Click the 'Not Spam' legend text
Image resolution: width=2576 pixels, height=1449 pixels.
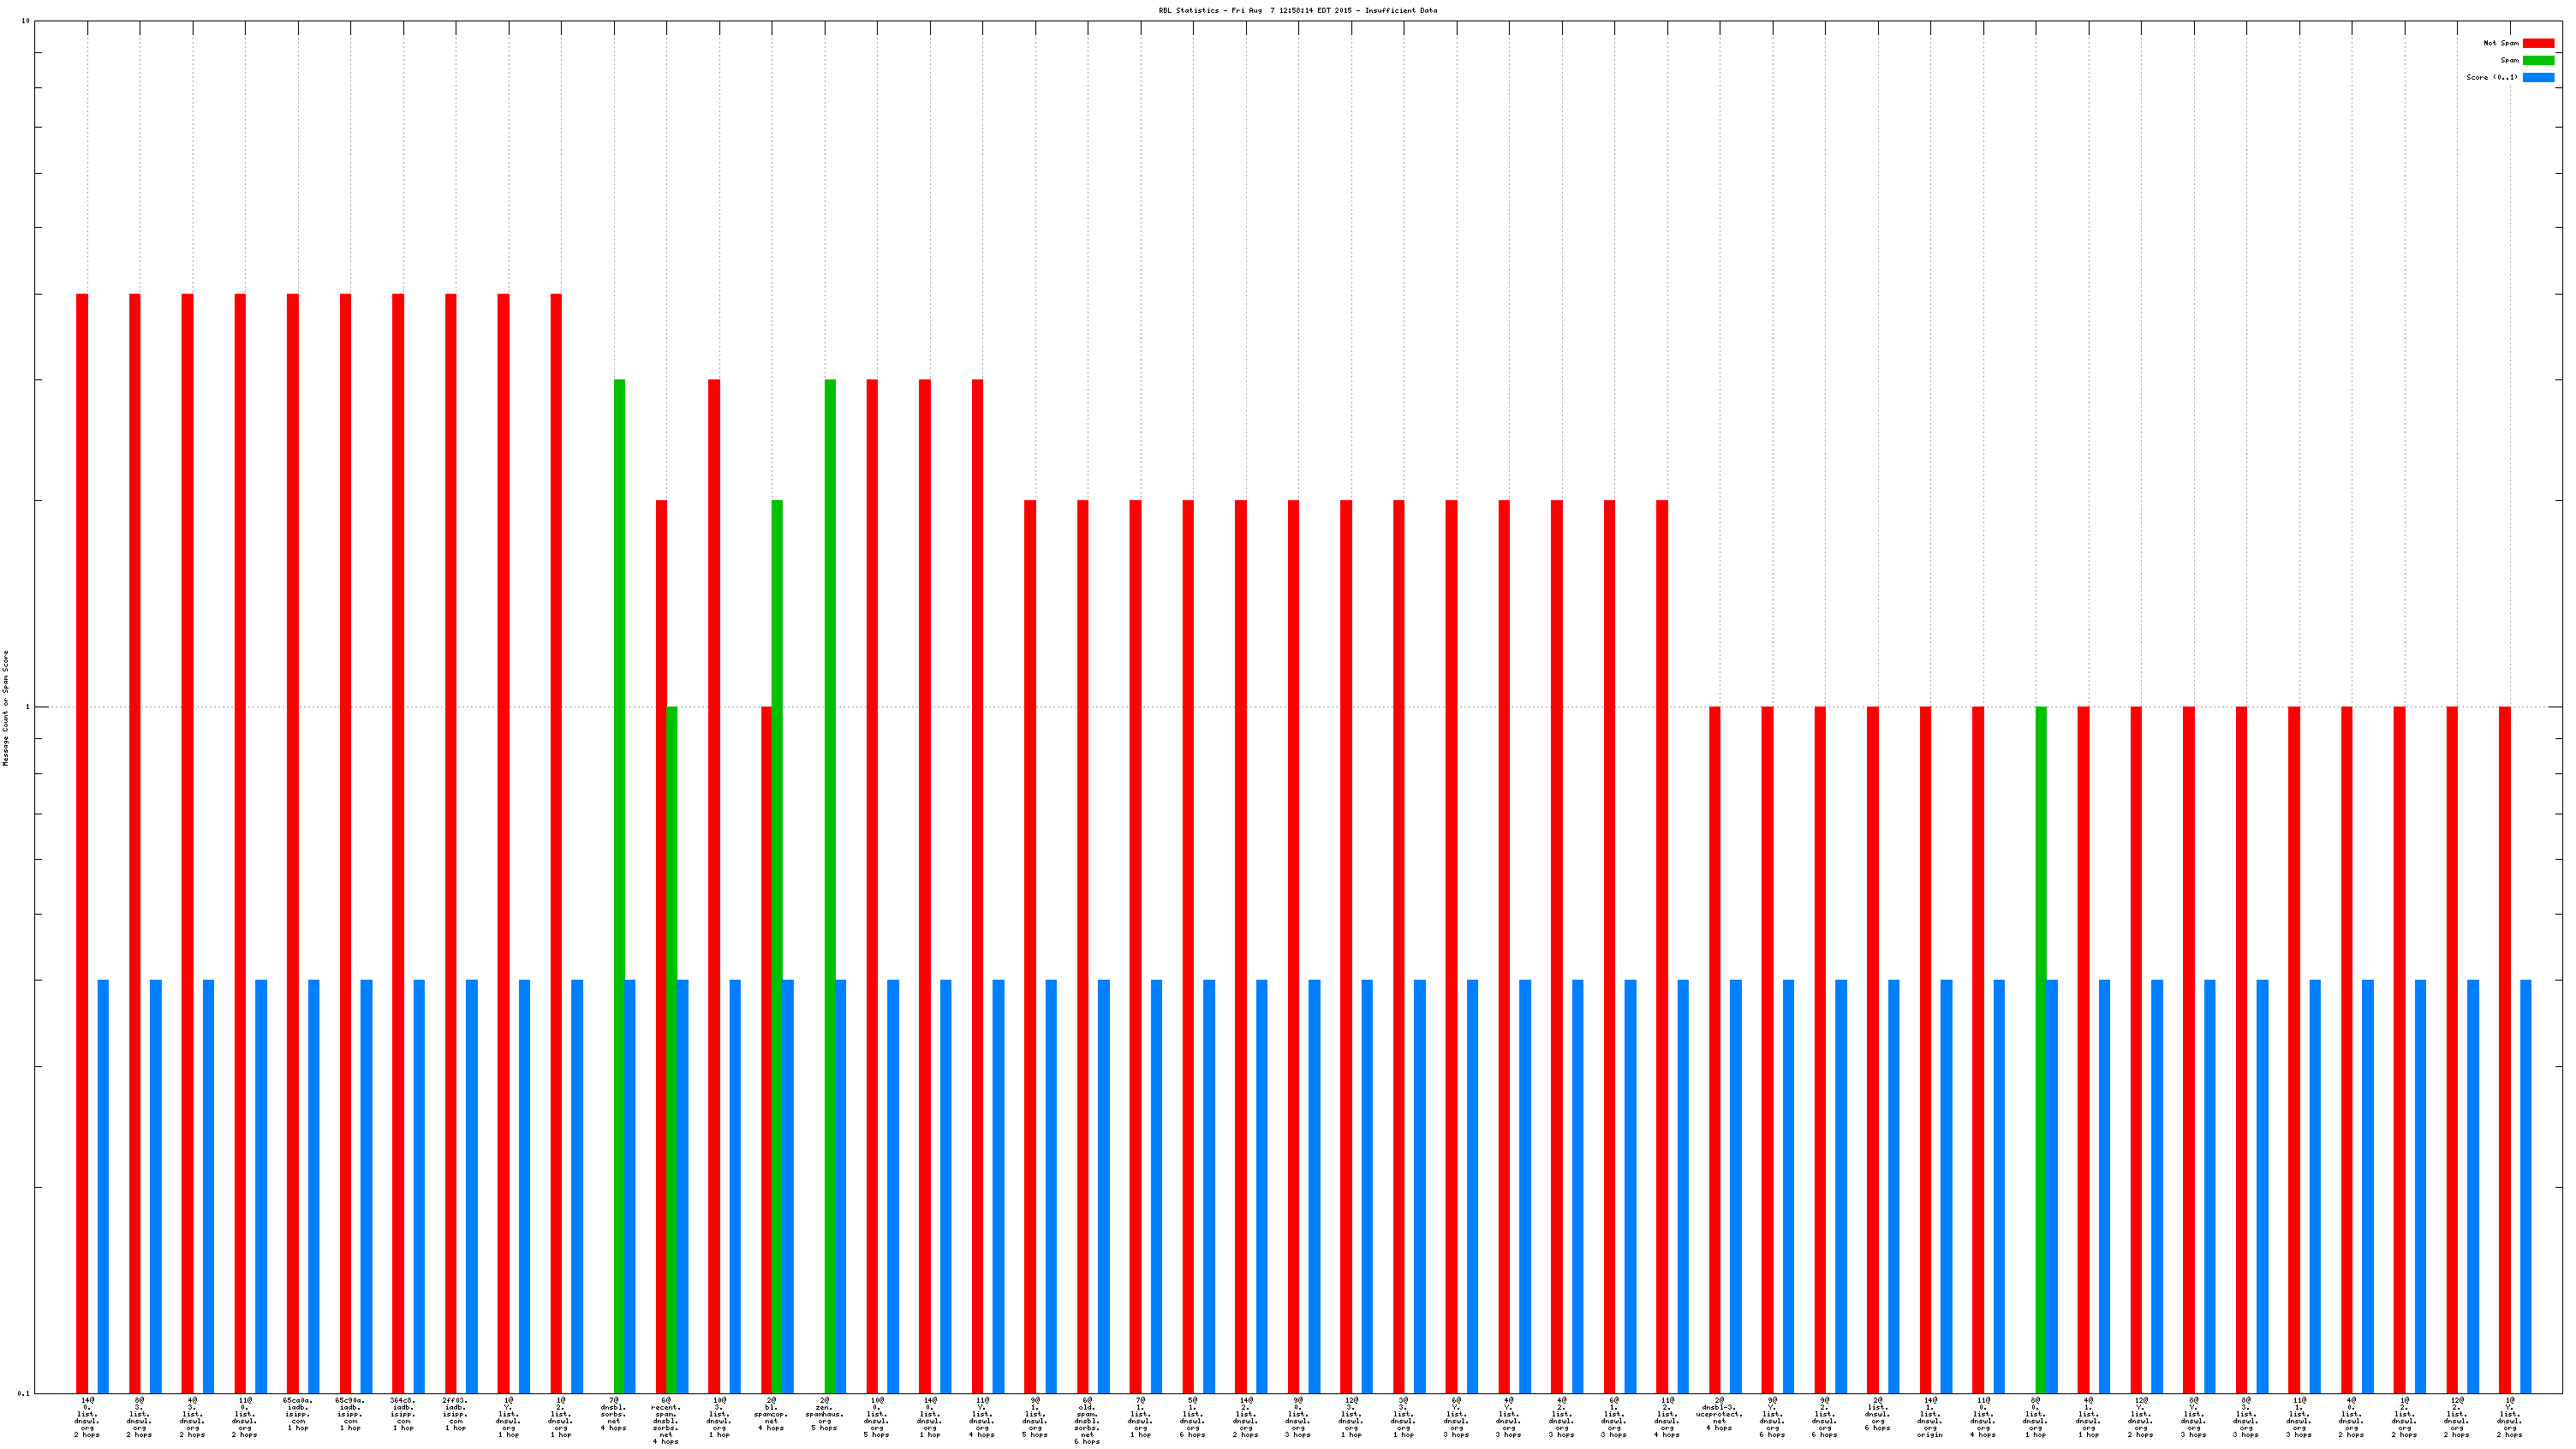tap(2500, 43)
